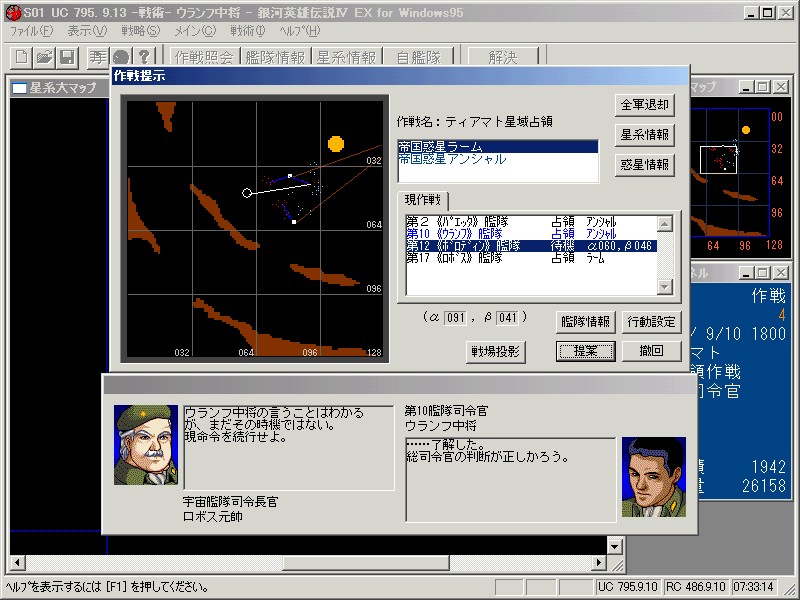This screenshot has width=800, height=600.
Task: Click the UC 795.9.10 status bar entry
Action: (628, 587)
